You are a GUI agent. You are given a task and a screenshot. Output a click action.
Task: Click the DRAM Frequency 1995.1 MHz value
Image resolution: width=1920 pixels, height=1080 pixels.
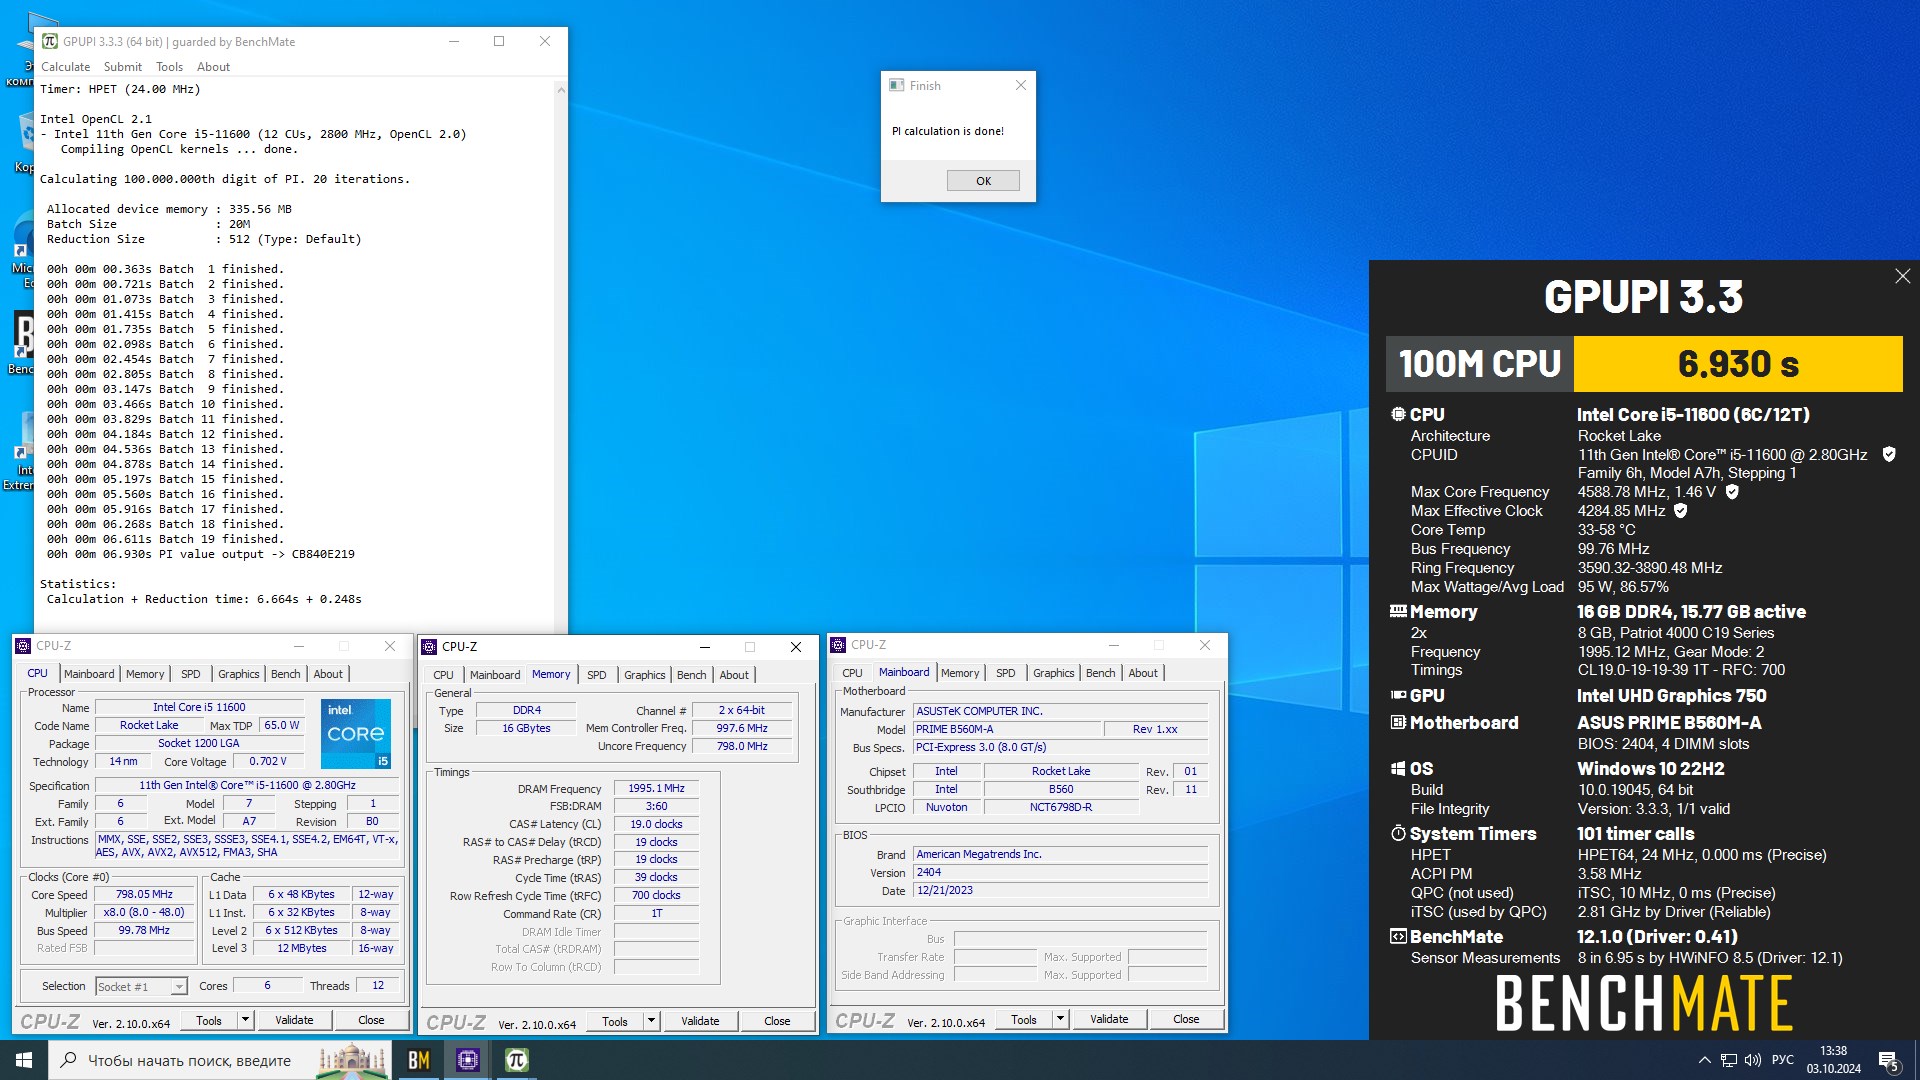(x=656, y=789)
